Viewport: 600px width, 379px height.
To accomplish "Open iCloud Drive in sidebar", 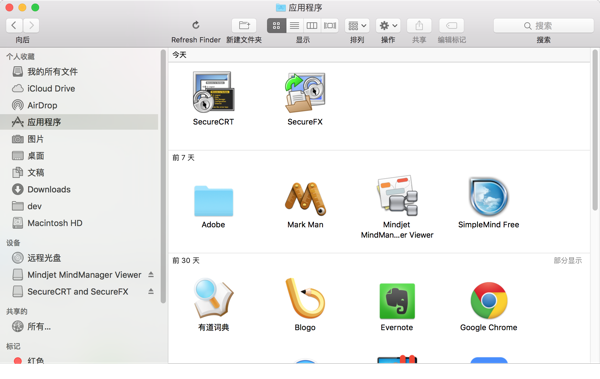I will tap(79, 88).
